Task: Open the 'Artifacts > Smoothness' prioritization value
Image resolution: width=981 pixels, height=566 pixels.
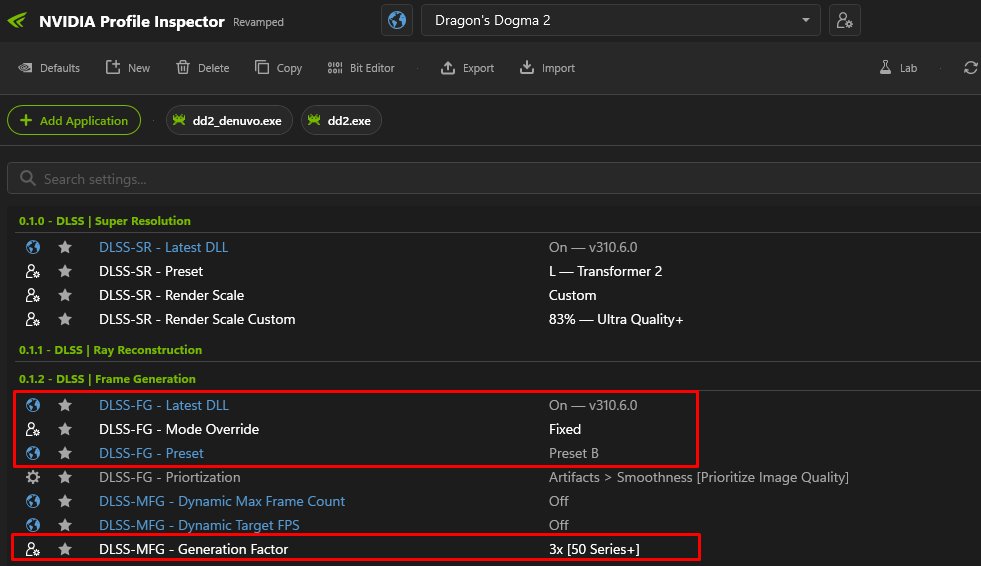Action: pyautogui.click(x=699, y=477)
